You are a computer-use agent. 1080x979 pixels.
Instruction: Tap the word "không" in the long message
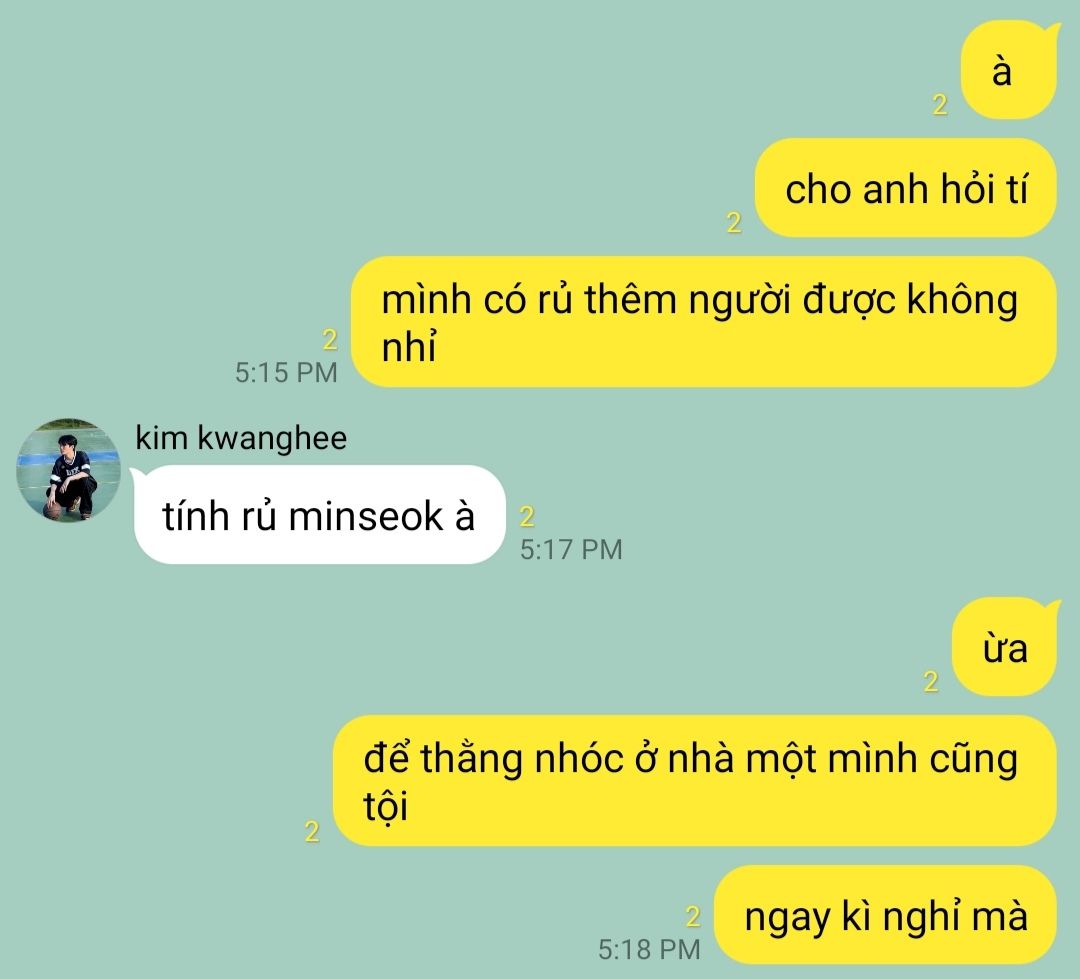tap(962, 300)
